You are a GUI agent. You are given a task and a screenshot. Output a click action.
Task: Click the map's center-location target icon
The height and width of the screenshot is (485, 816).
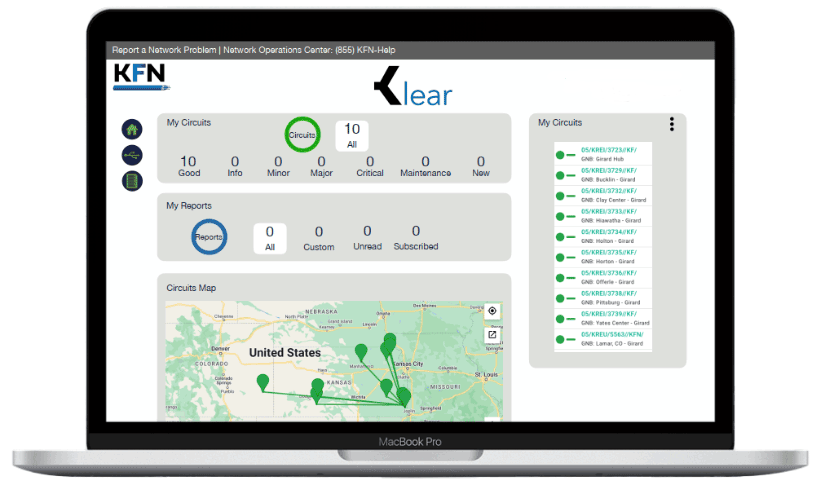point(492,312)
